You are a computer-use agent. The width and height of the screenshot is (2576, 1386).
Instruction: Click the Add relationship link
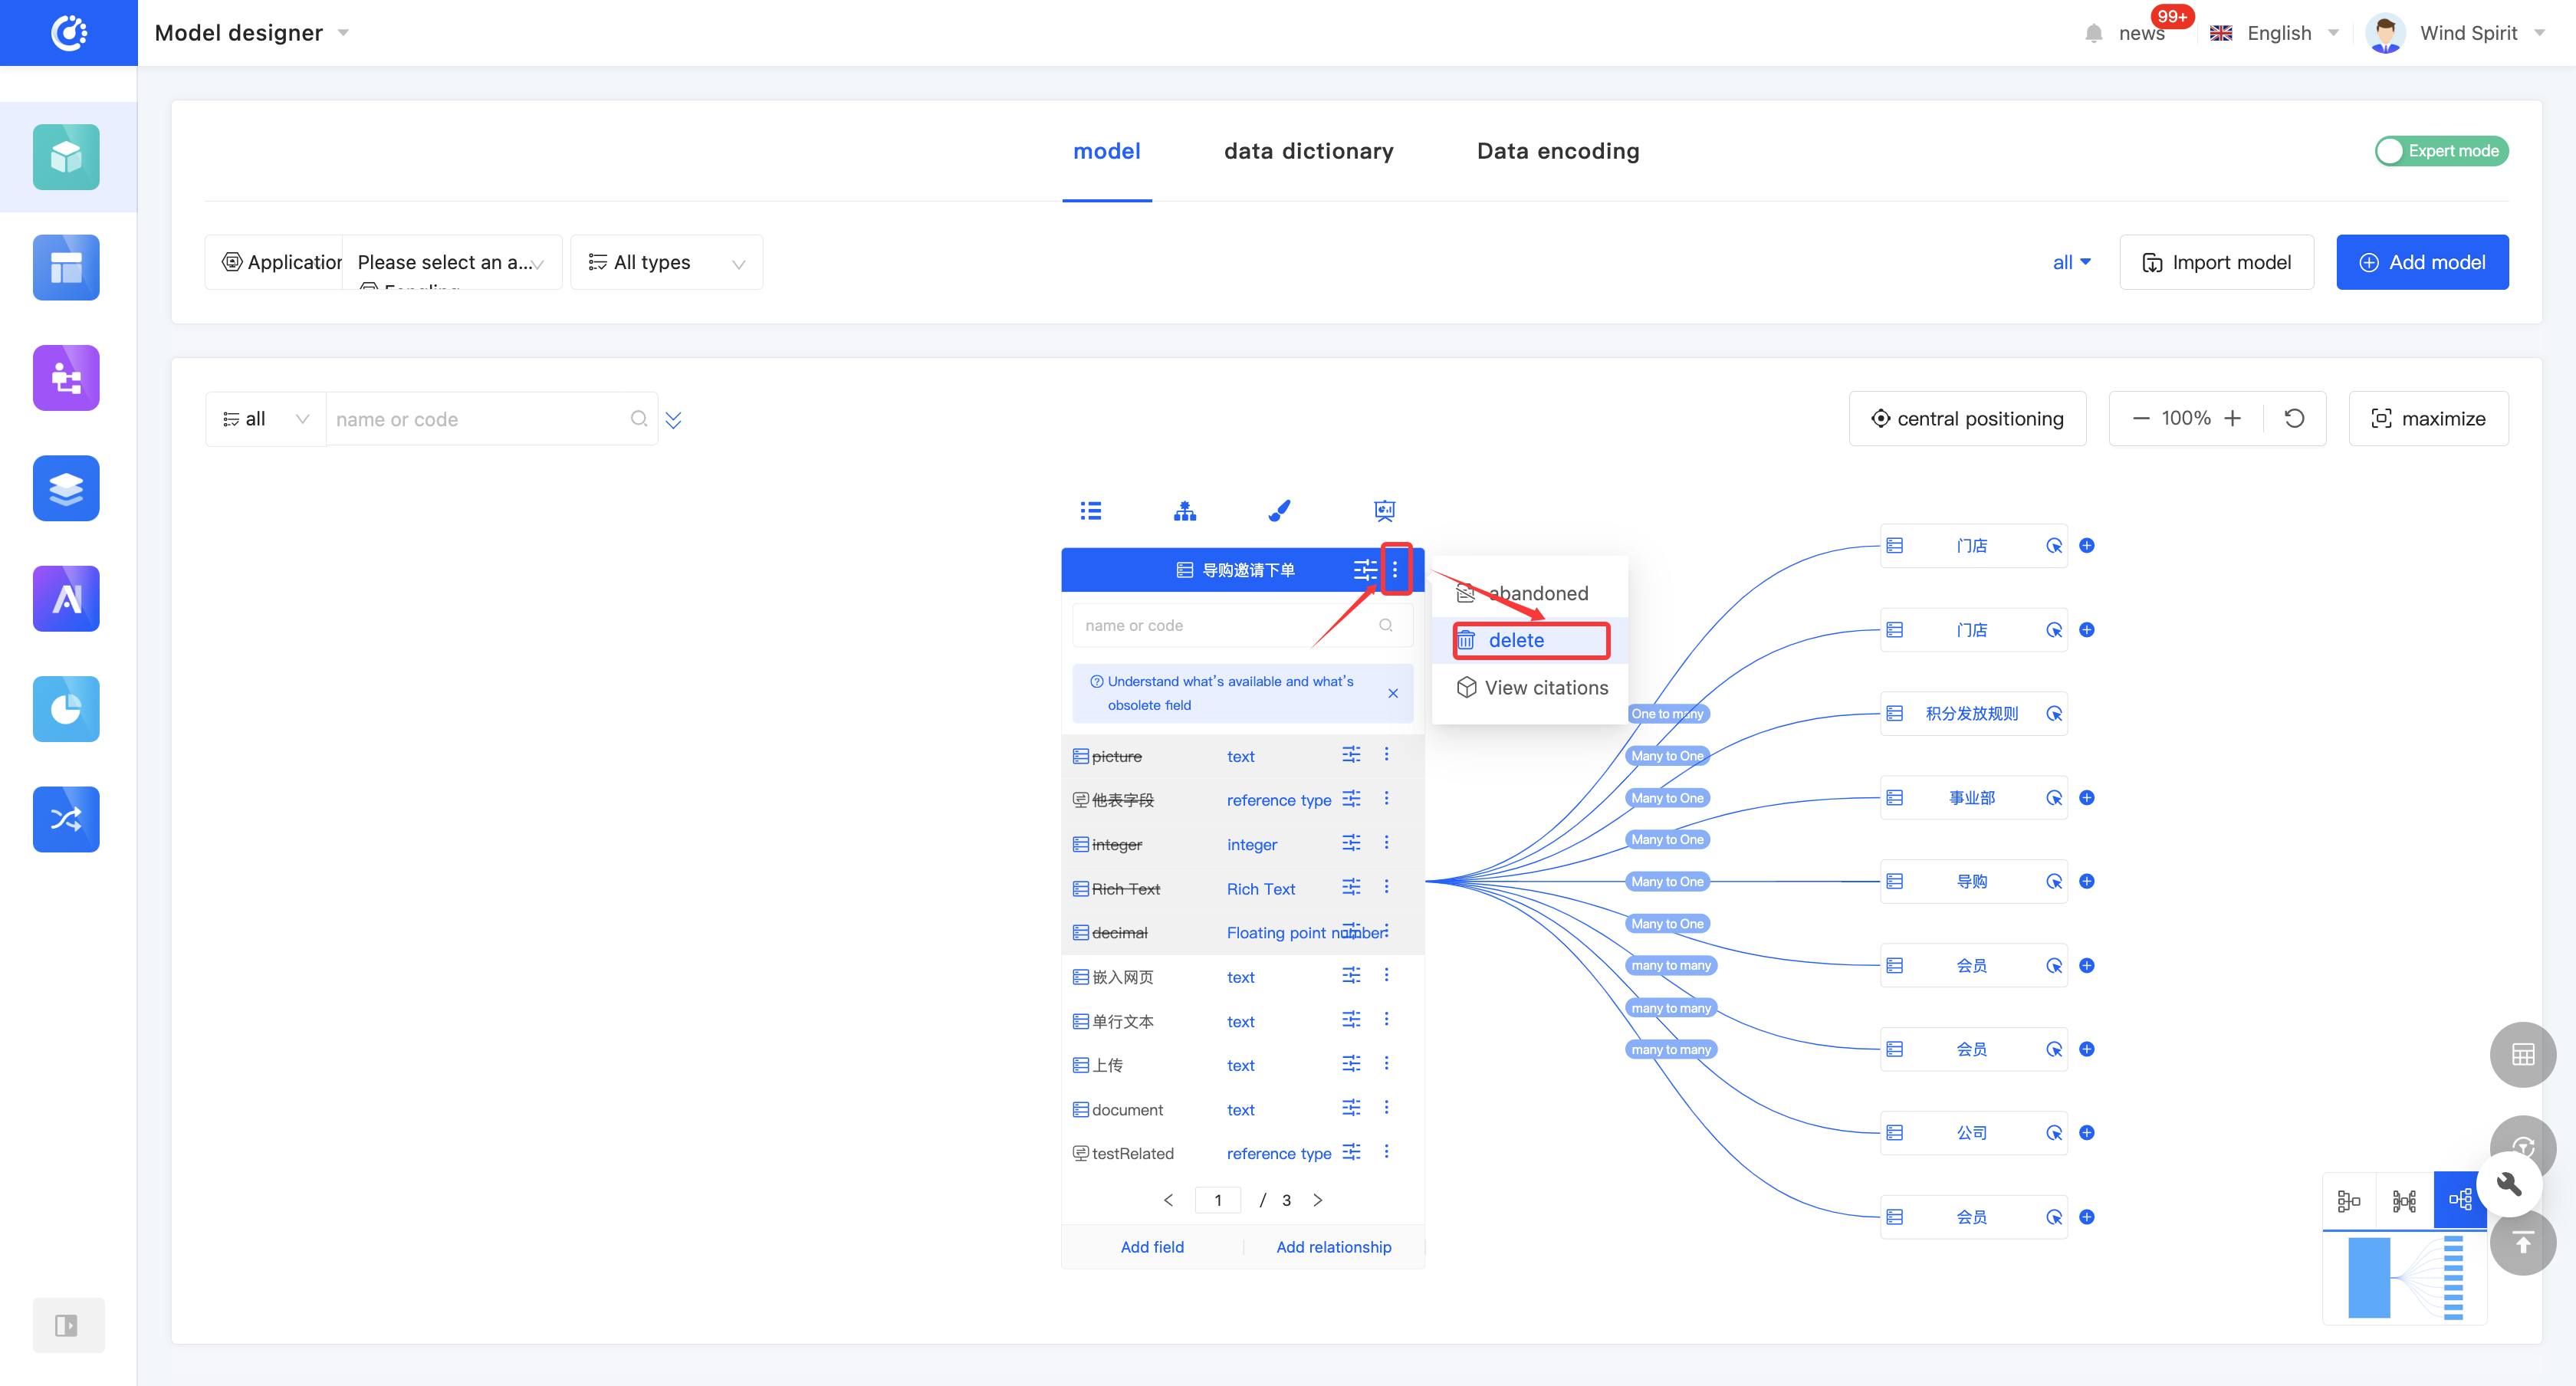pos(1333,1246)
